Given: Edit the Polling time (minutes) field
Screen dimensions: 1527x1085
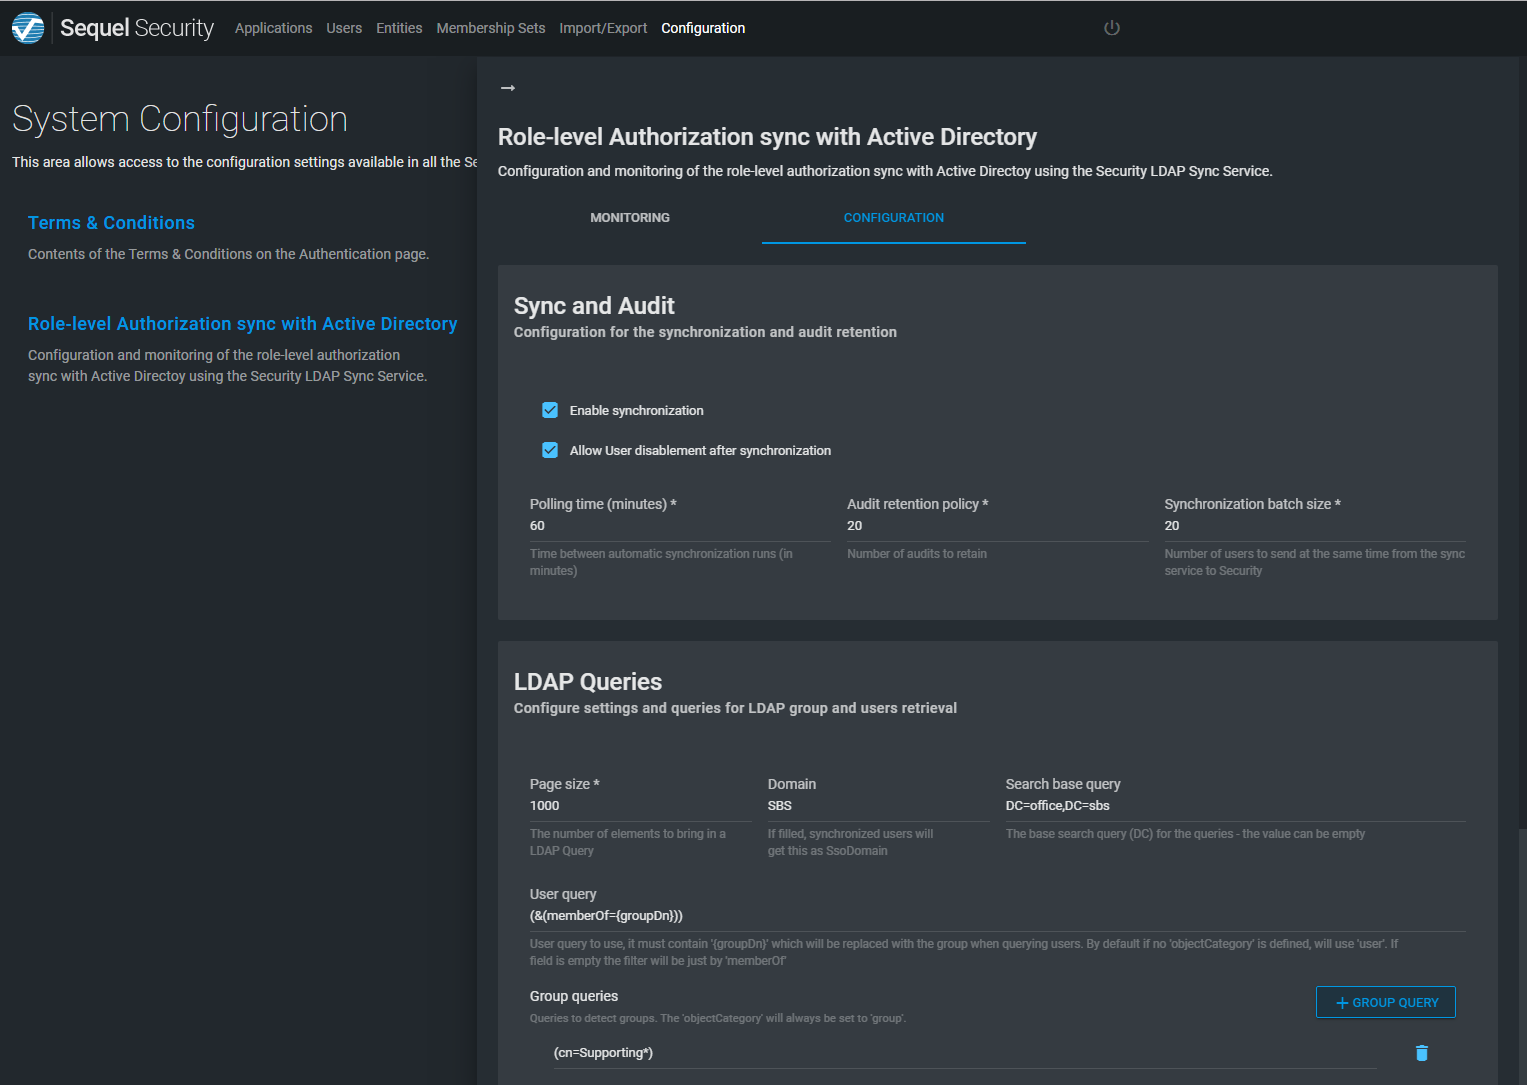Looking at the screenshot, I should 680,526.
